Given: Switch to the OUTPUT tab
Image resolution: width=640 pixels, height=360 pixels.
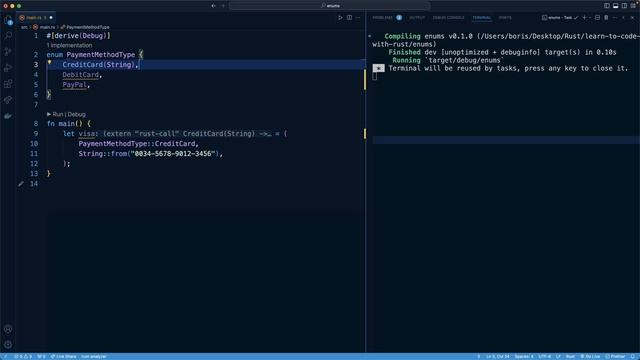Looking at the screenshot, I should click(x=417, y=18).
